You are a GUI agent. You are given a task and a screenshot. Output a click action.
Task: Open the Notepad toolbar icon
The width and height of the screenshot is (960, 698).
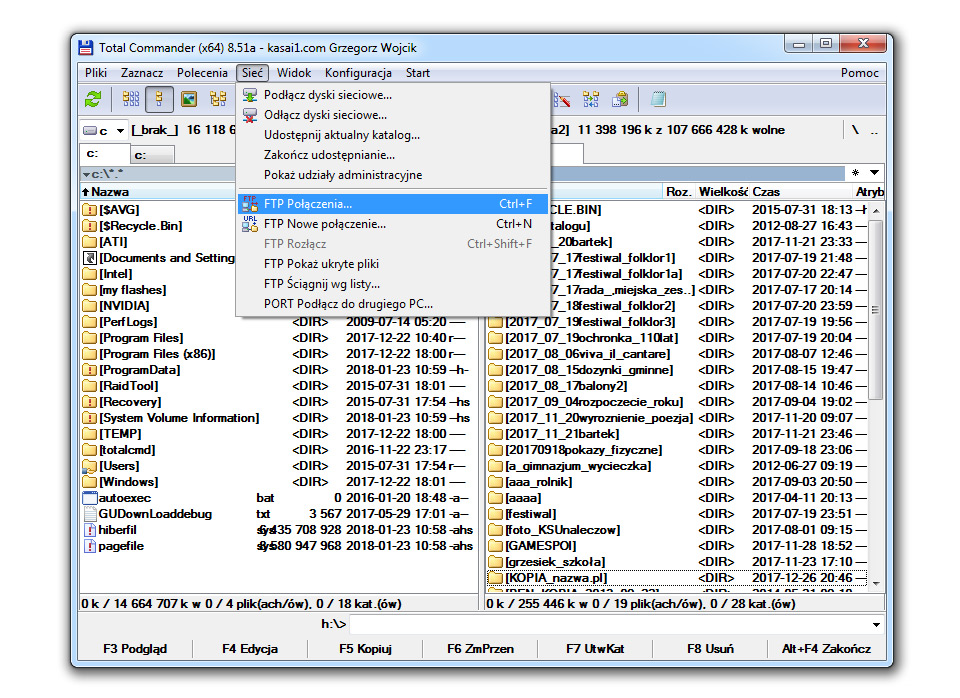click(658, 99)
